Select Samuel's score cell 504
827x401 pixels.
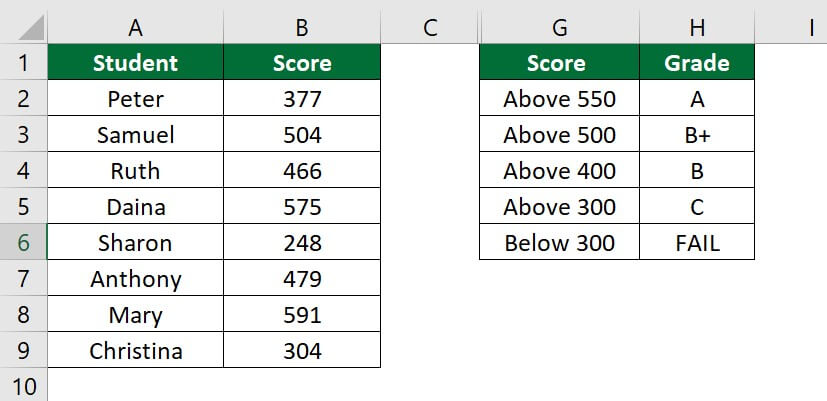[302, 135]
